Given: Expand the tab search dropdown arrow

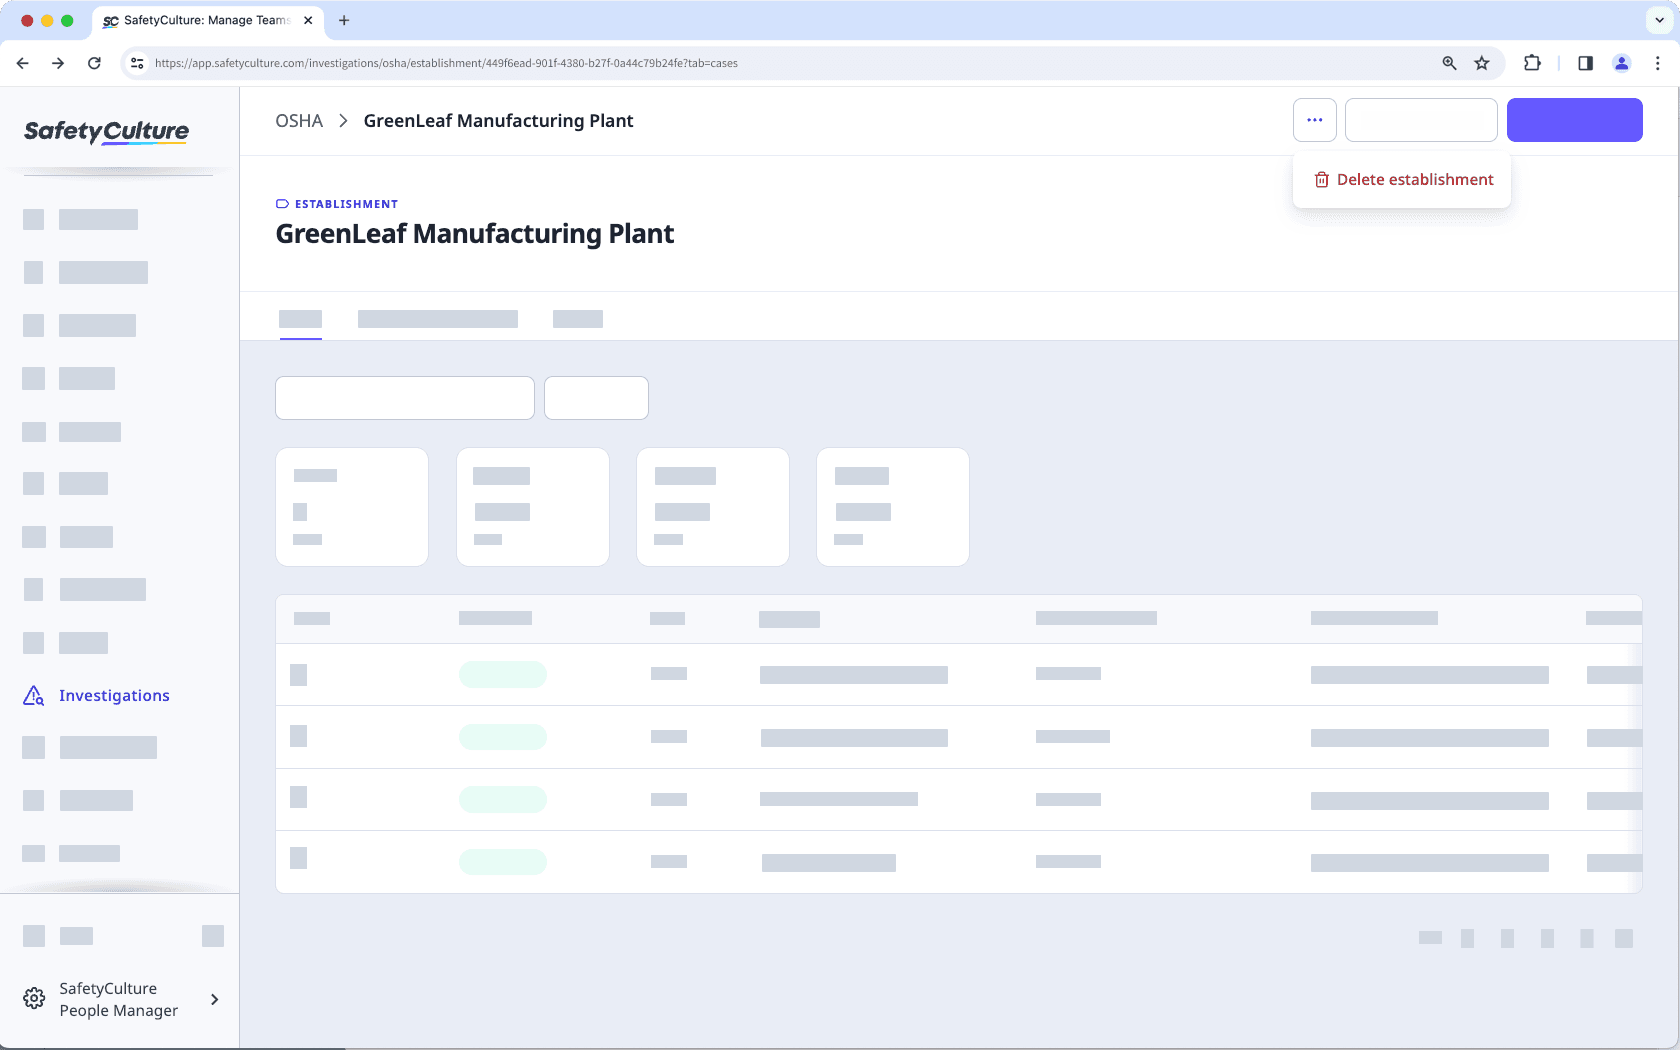Looking at the screenshot, I should pos(1659,20).
